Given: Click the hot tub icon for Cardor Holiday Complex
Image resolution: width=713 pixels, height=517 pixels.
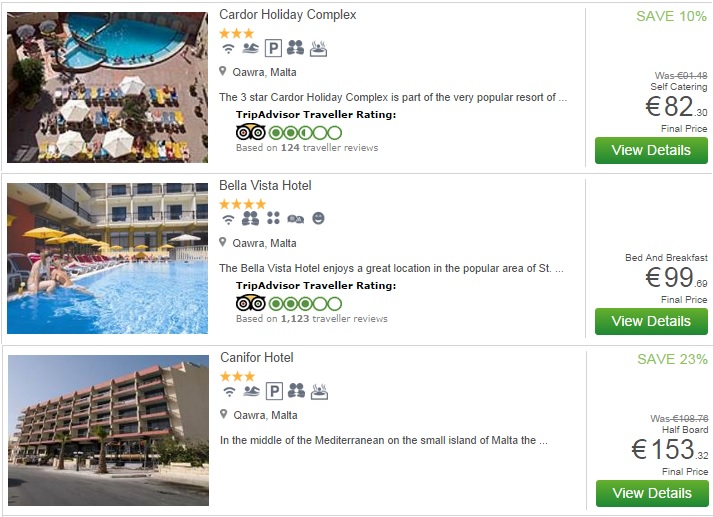Looking at the screenshot, I should (318, 48).
